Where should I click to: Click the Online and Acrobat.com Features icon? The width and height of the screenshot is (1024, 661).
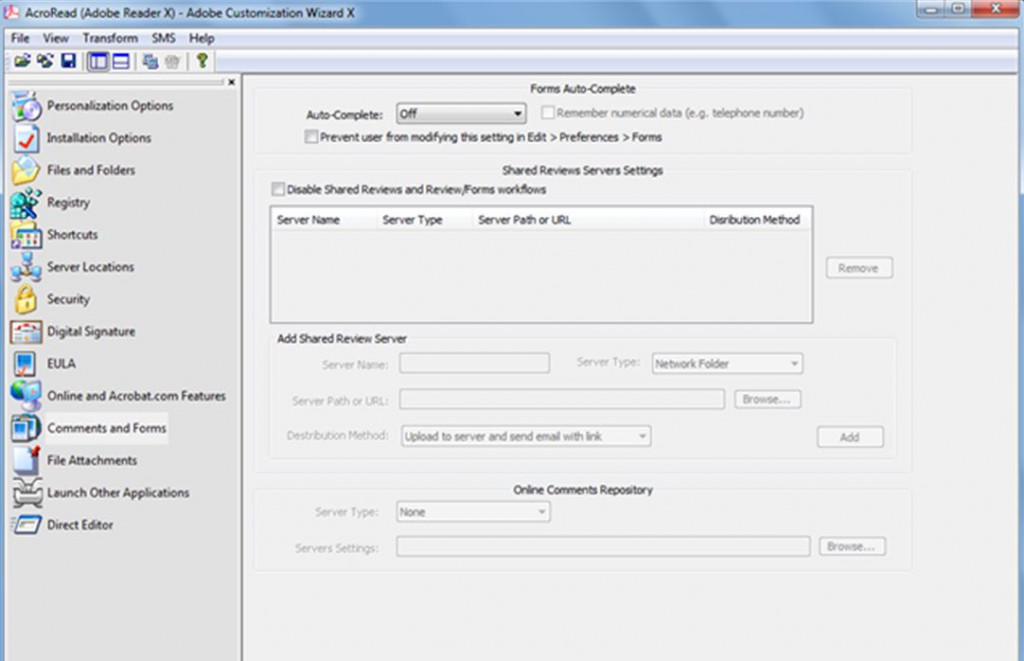point(26,396)
